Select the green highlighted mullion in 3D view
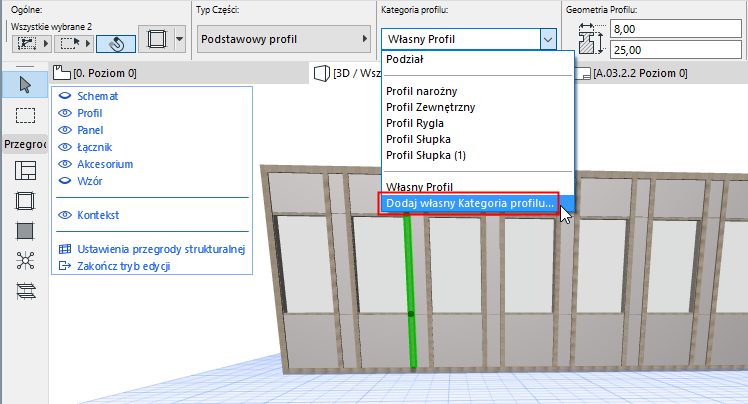Viewport: 748px width, 404px height. click(x=410, y=291)
